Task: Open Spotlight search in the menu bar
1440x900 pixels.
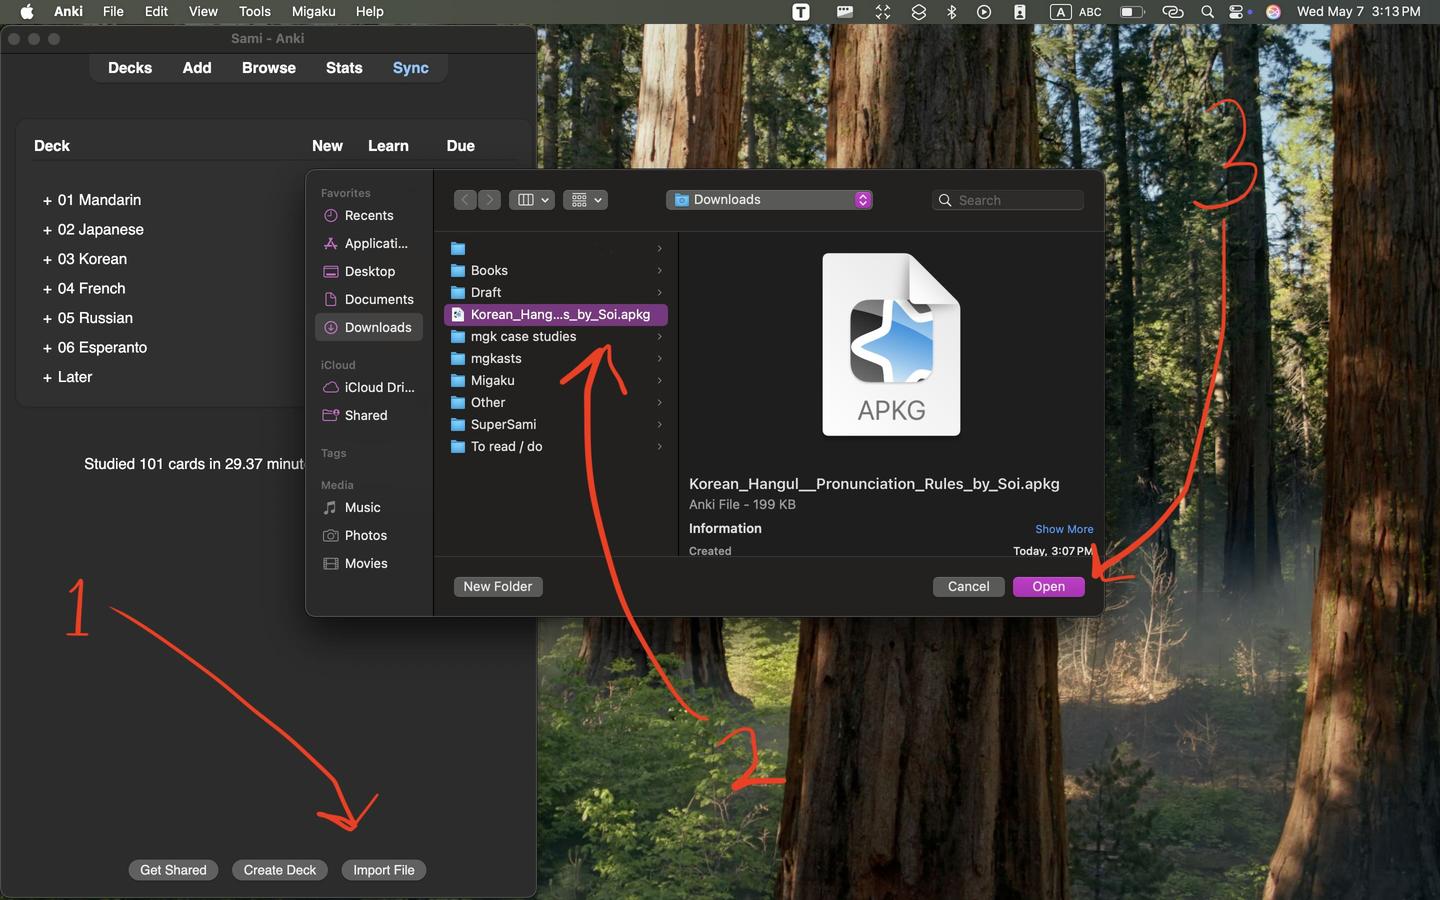Action: point(1208,12)
